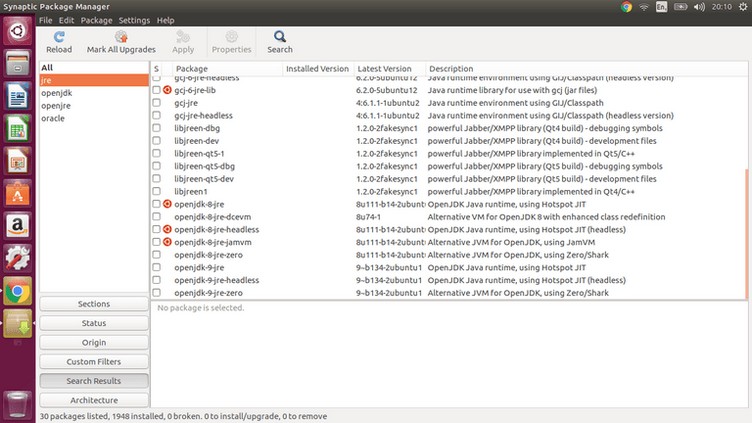Viewport: 752px width, 423px height.
Task: Open Google Chrome from dock
Action: (x=18, y=291)
